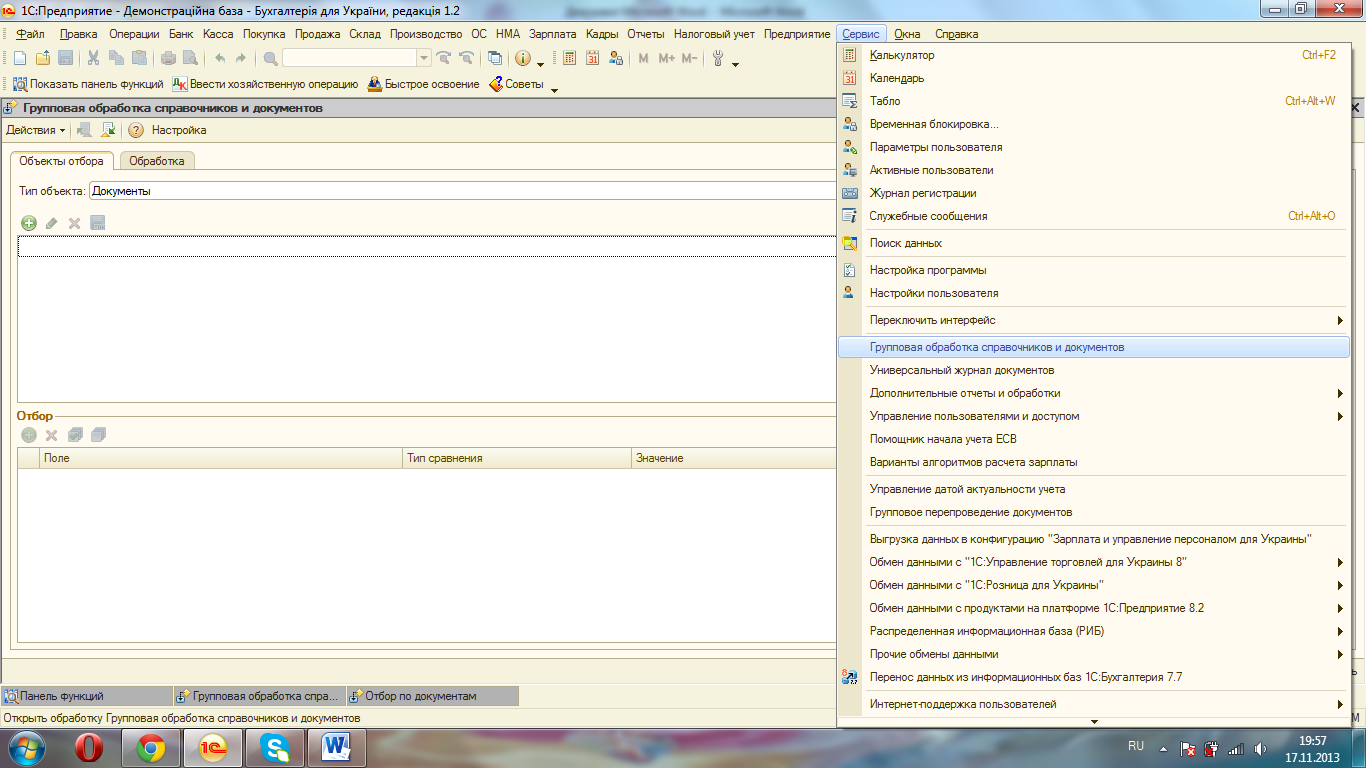Switch to Skype in the taskbar

click(275, 748)
